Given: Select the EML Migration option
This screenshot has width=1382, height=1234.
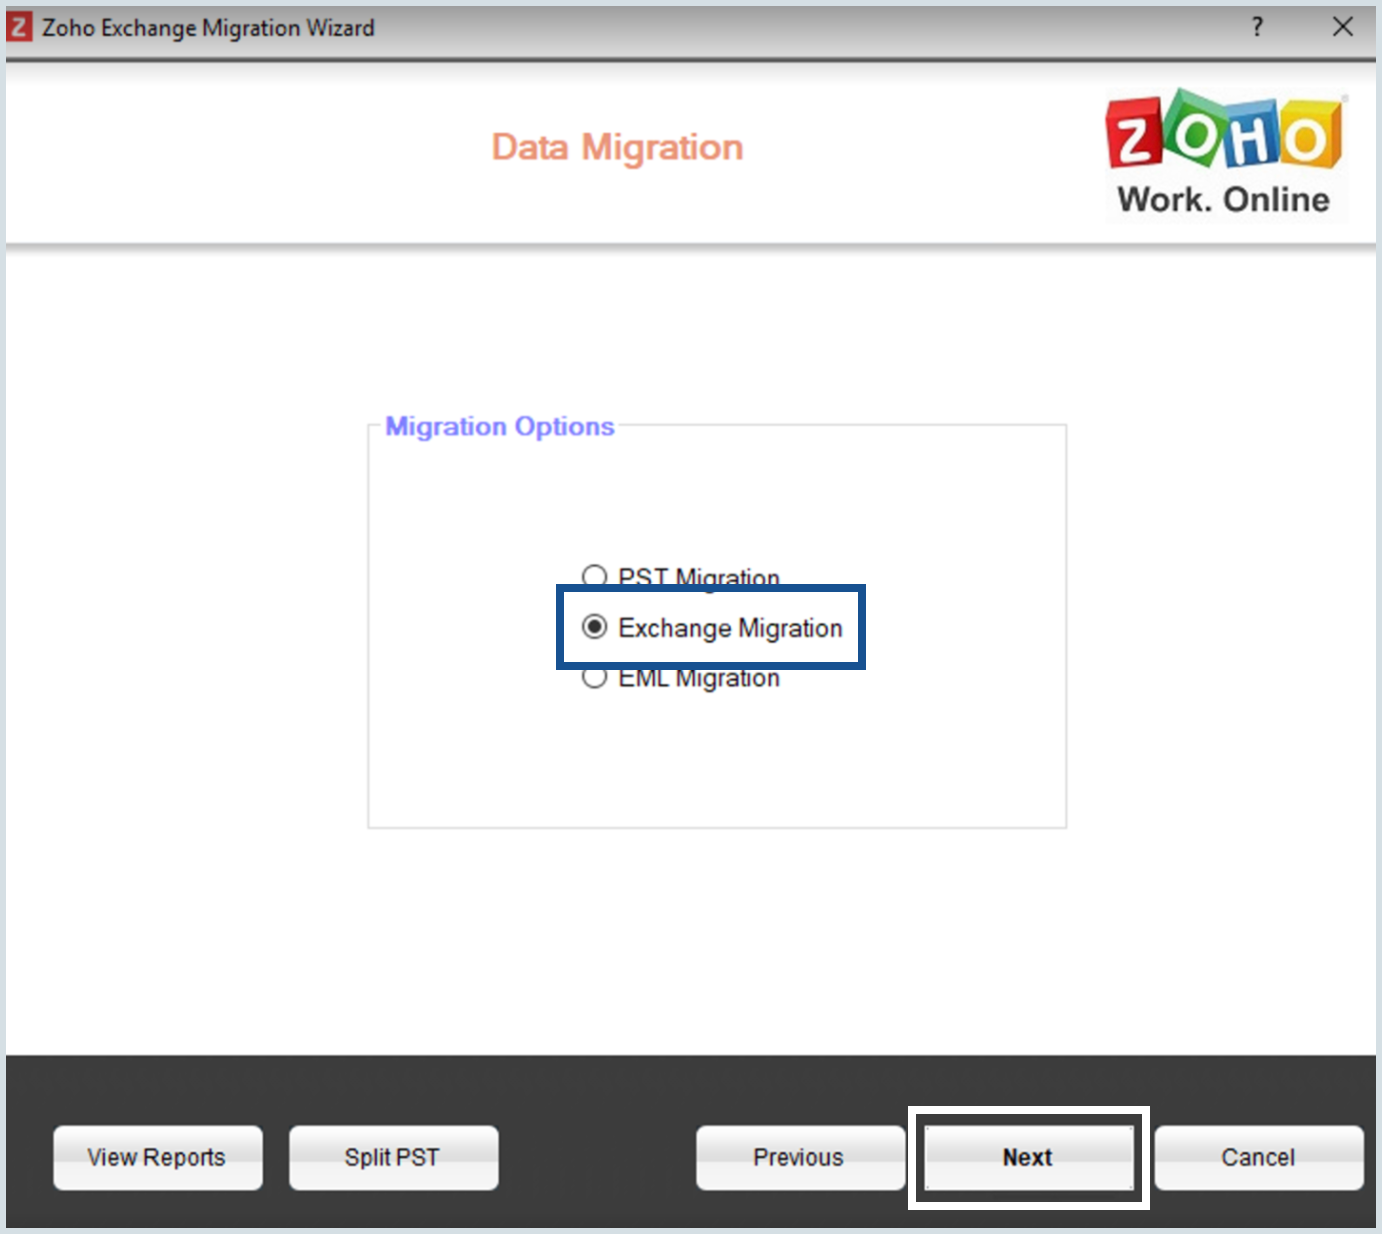Looking at the screenshot, I should click(x=596, y=677).
